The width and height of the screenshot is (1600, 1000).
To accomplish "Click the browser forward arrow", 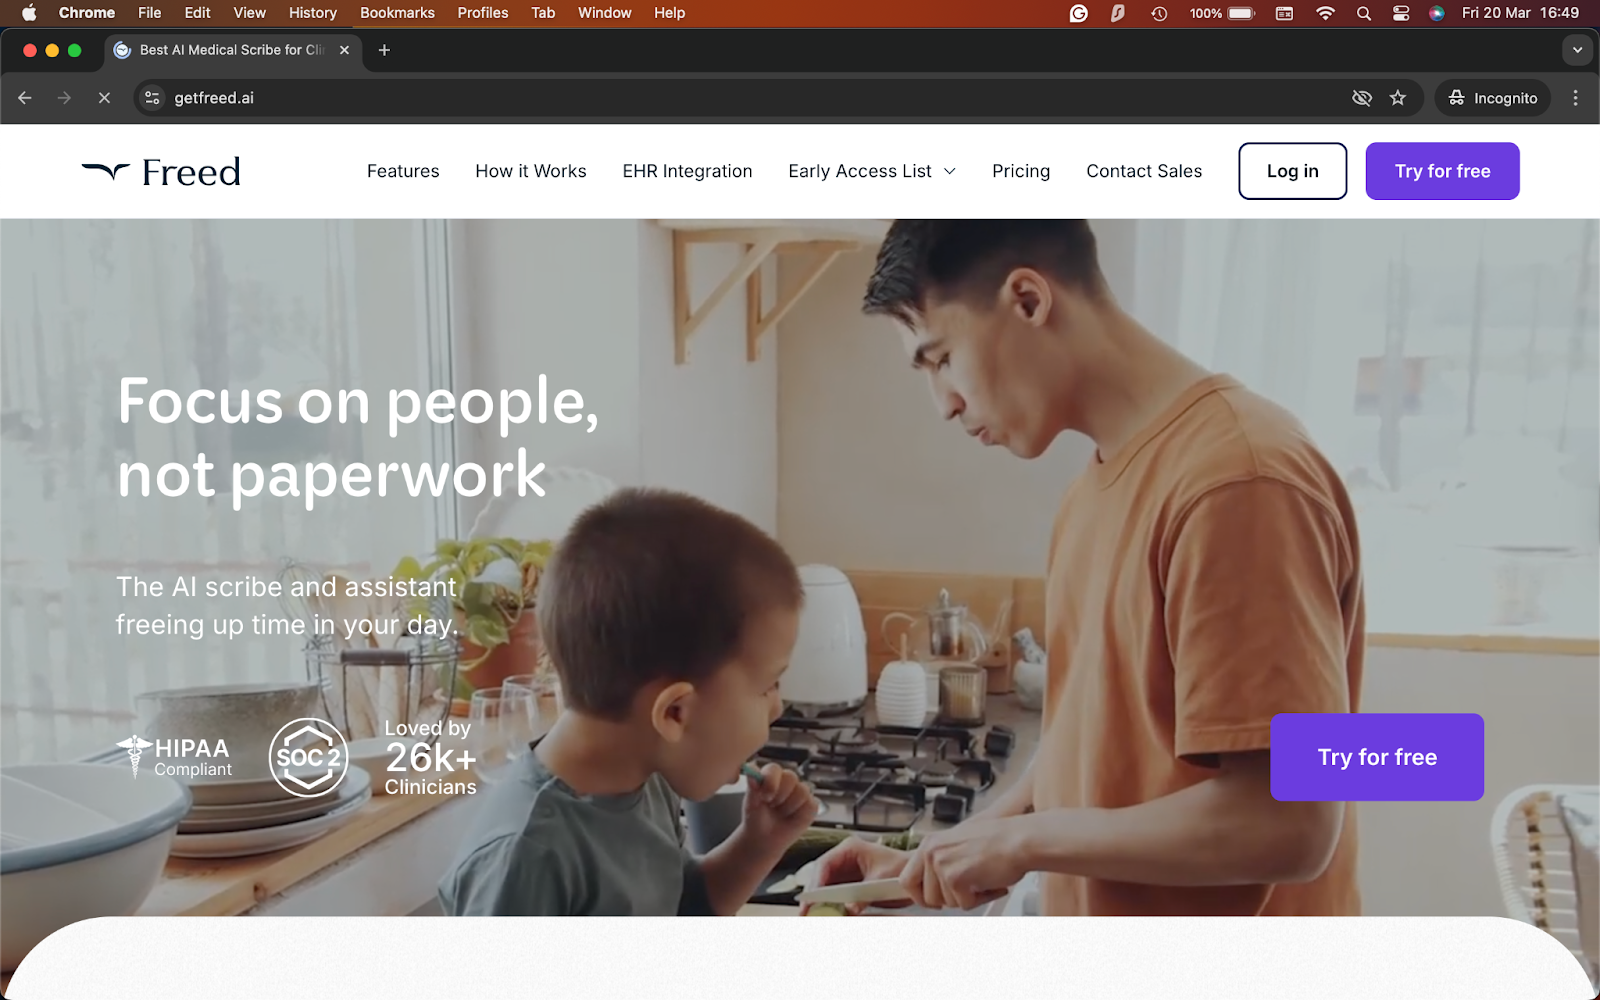I will pyautogui.click(x=64, y=98).
